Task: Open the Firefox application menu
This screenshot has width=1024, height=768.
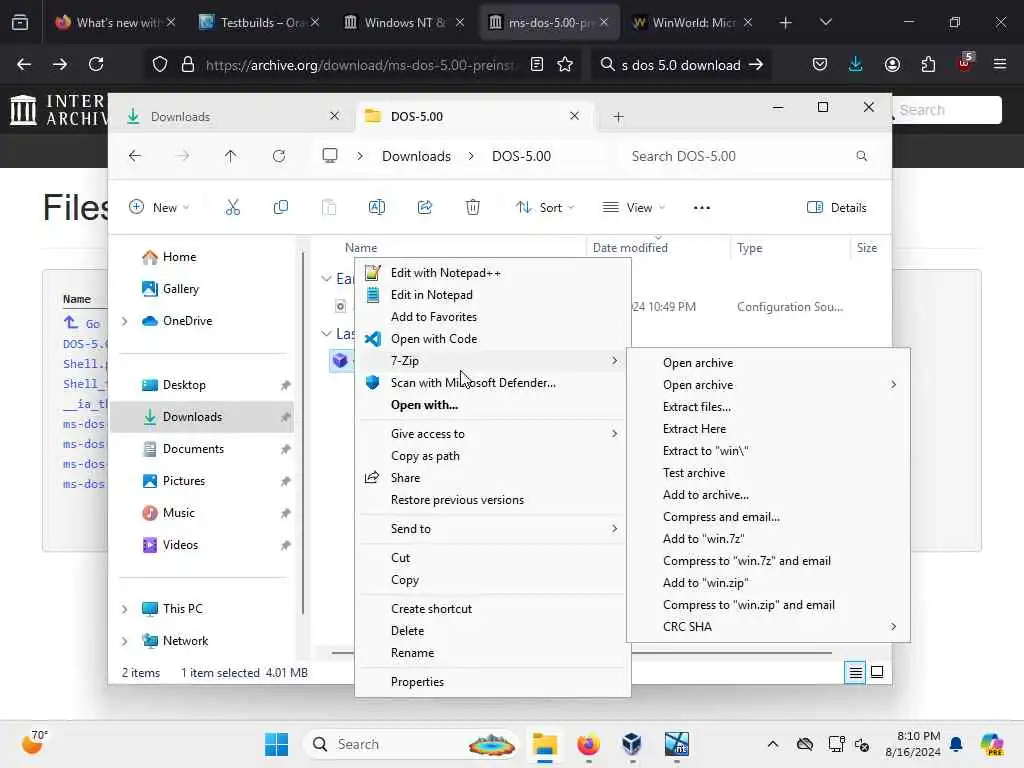Action: coord(999,64)
